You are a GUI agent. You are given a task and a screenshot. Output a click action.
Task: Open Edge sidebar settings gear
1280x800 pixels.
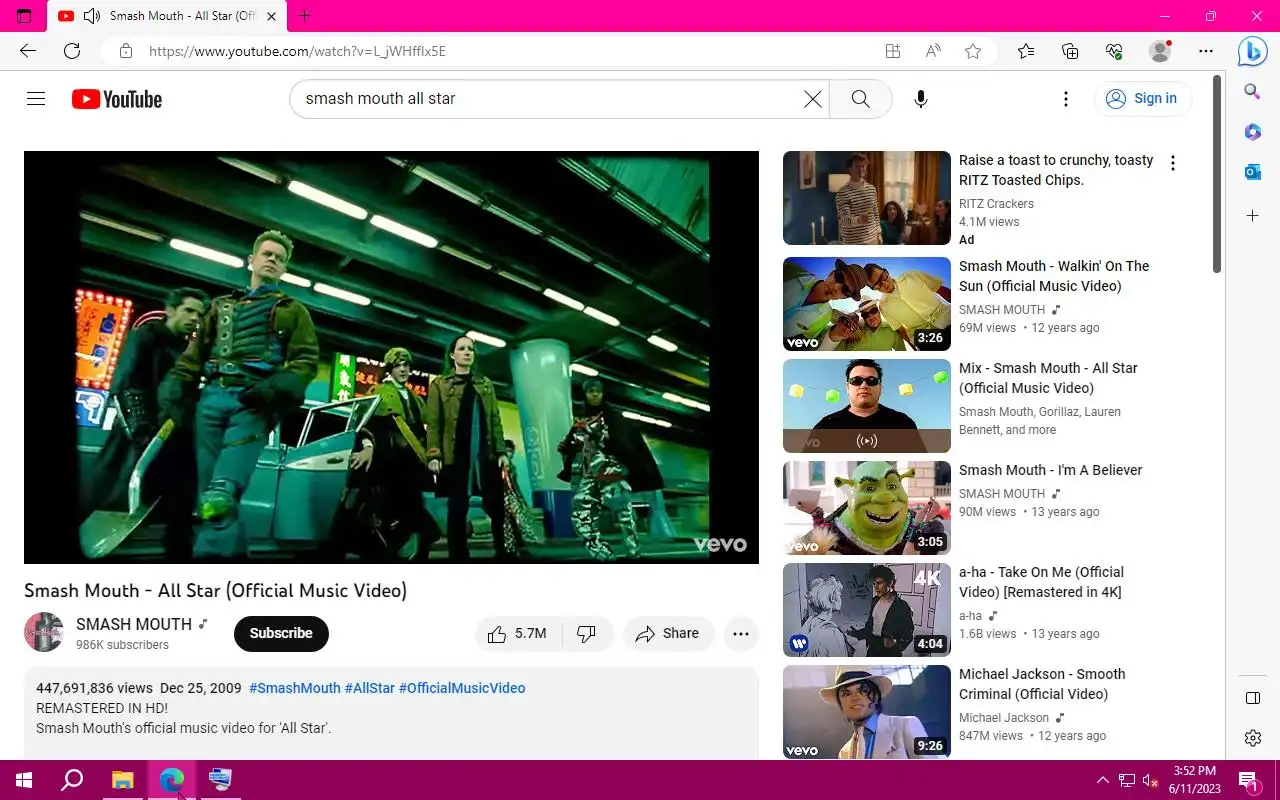coord(1253,738)
